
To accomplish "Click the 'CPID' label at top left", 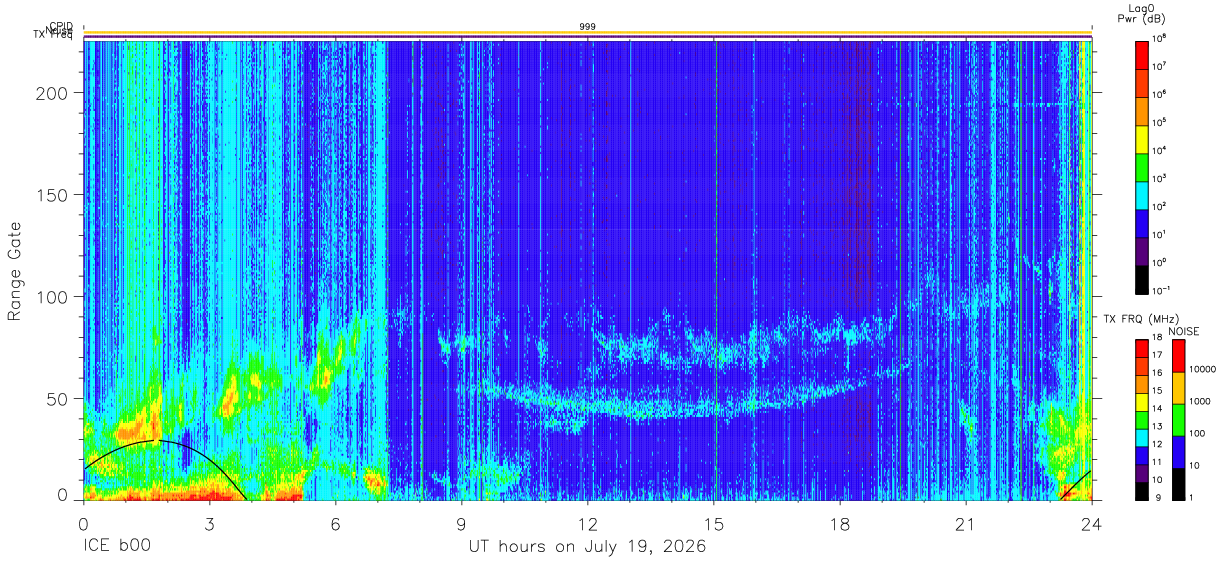I will pyautogui.click(x=61, y=27).
